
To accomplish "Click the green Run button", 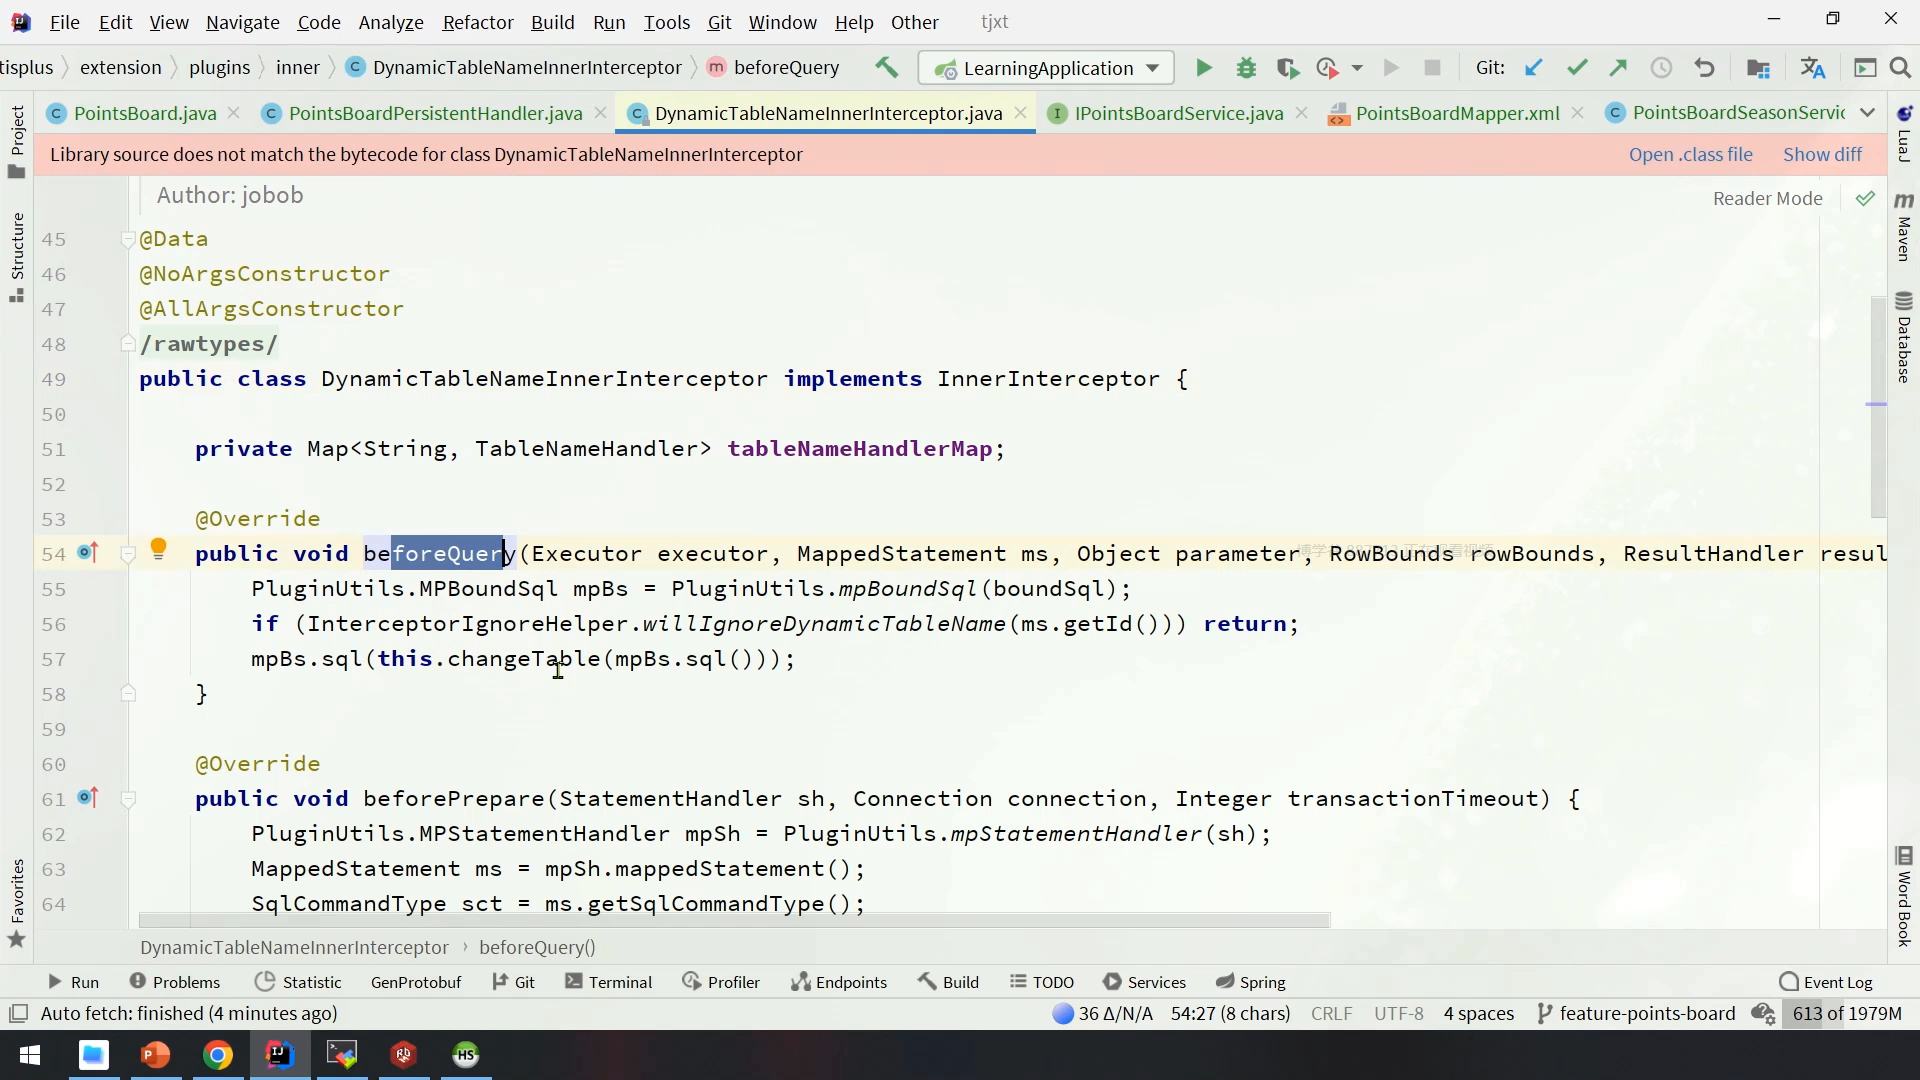I will tap(1204, 68).
